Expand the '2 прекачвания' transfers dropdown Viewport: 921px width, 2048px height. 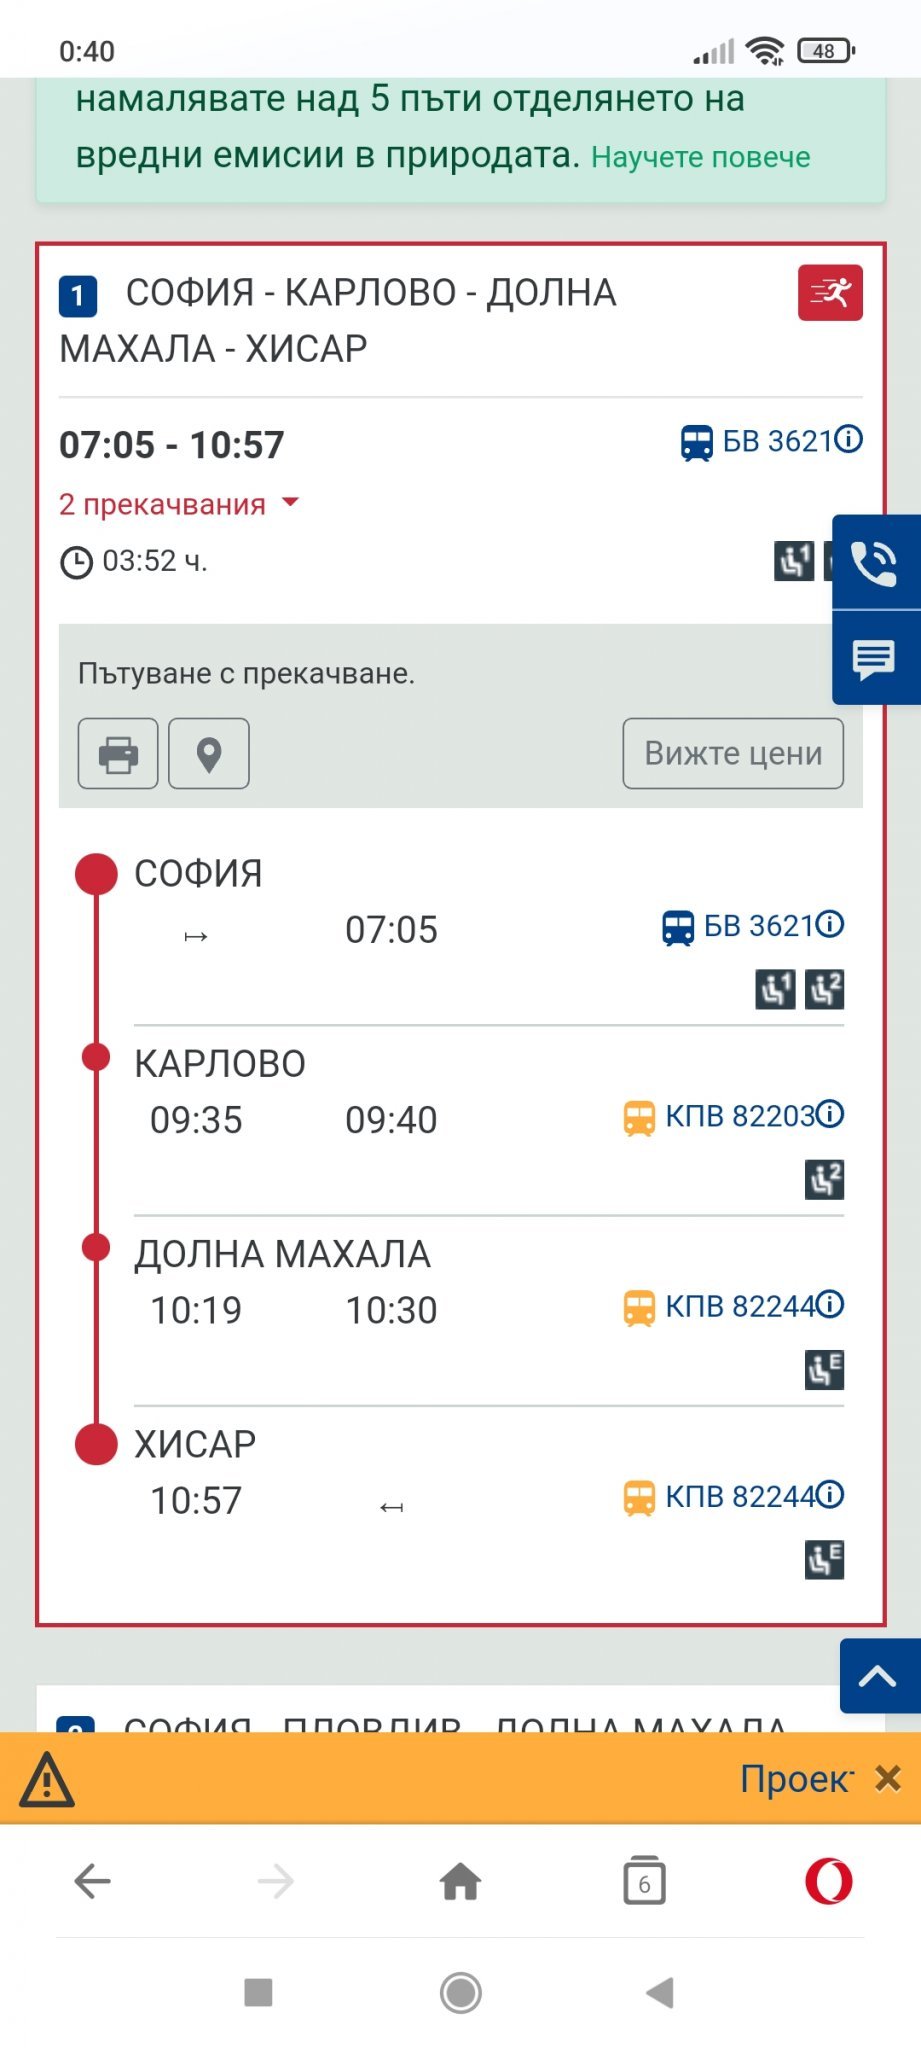[x=178, y=504]
